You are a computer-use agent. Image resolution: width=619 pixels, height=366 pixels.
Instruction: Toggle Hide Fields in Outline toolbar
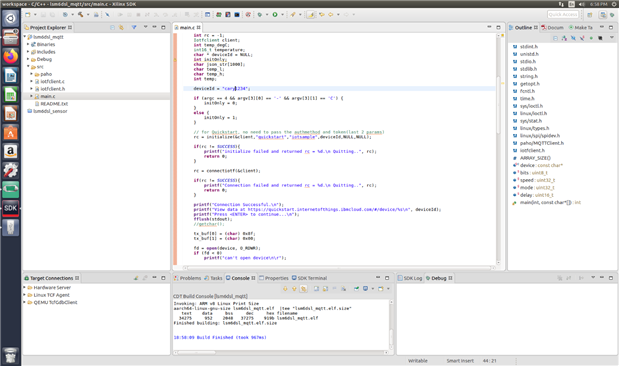tap(573, 38)
